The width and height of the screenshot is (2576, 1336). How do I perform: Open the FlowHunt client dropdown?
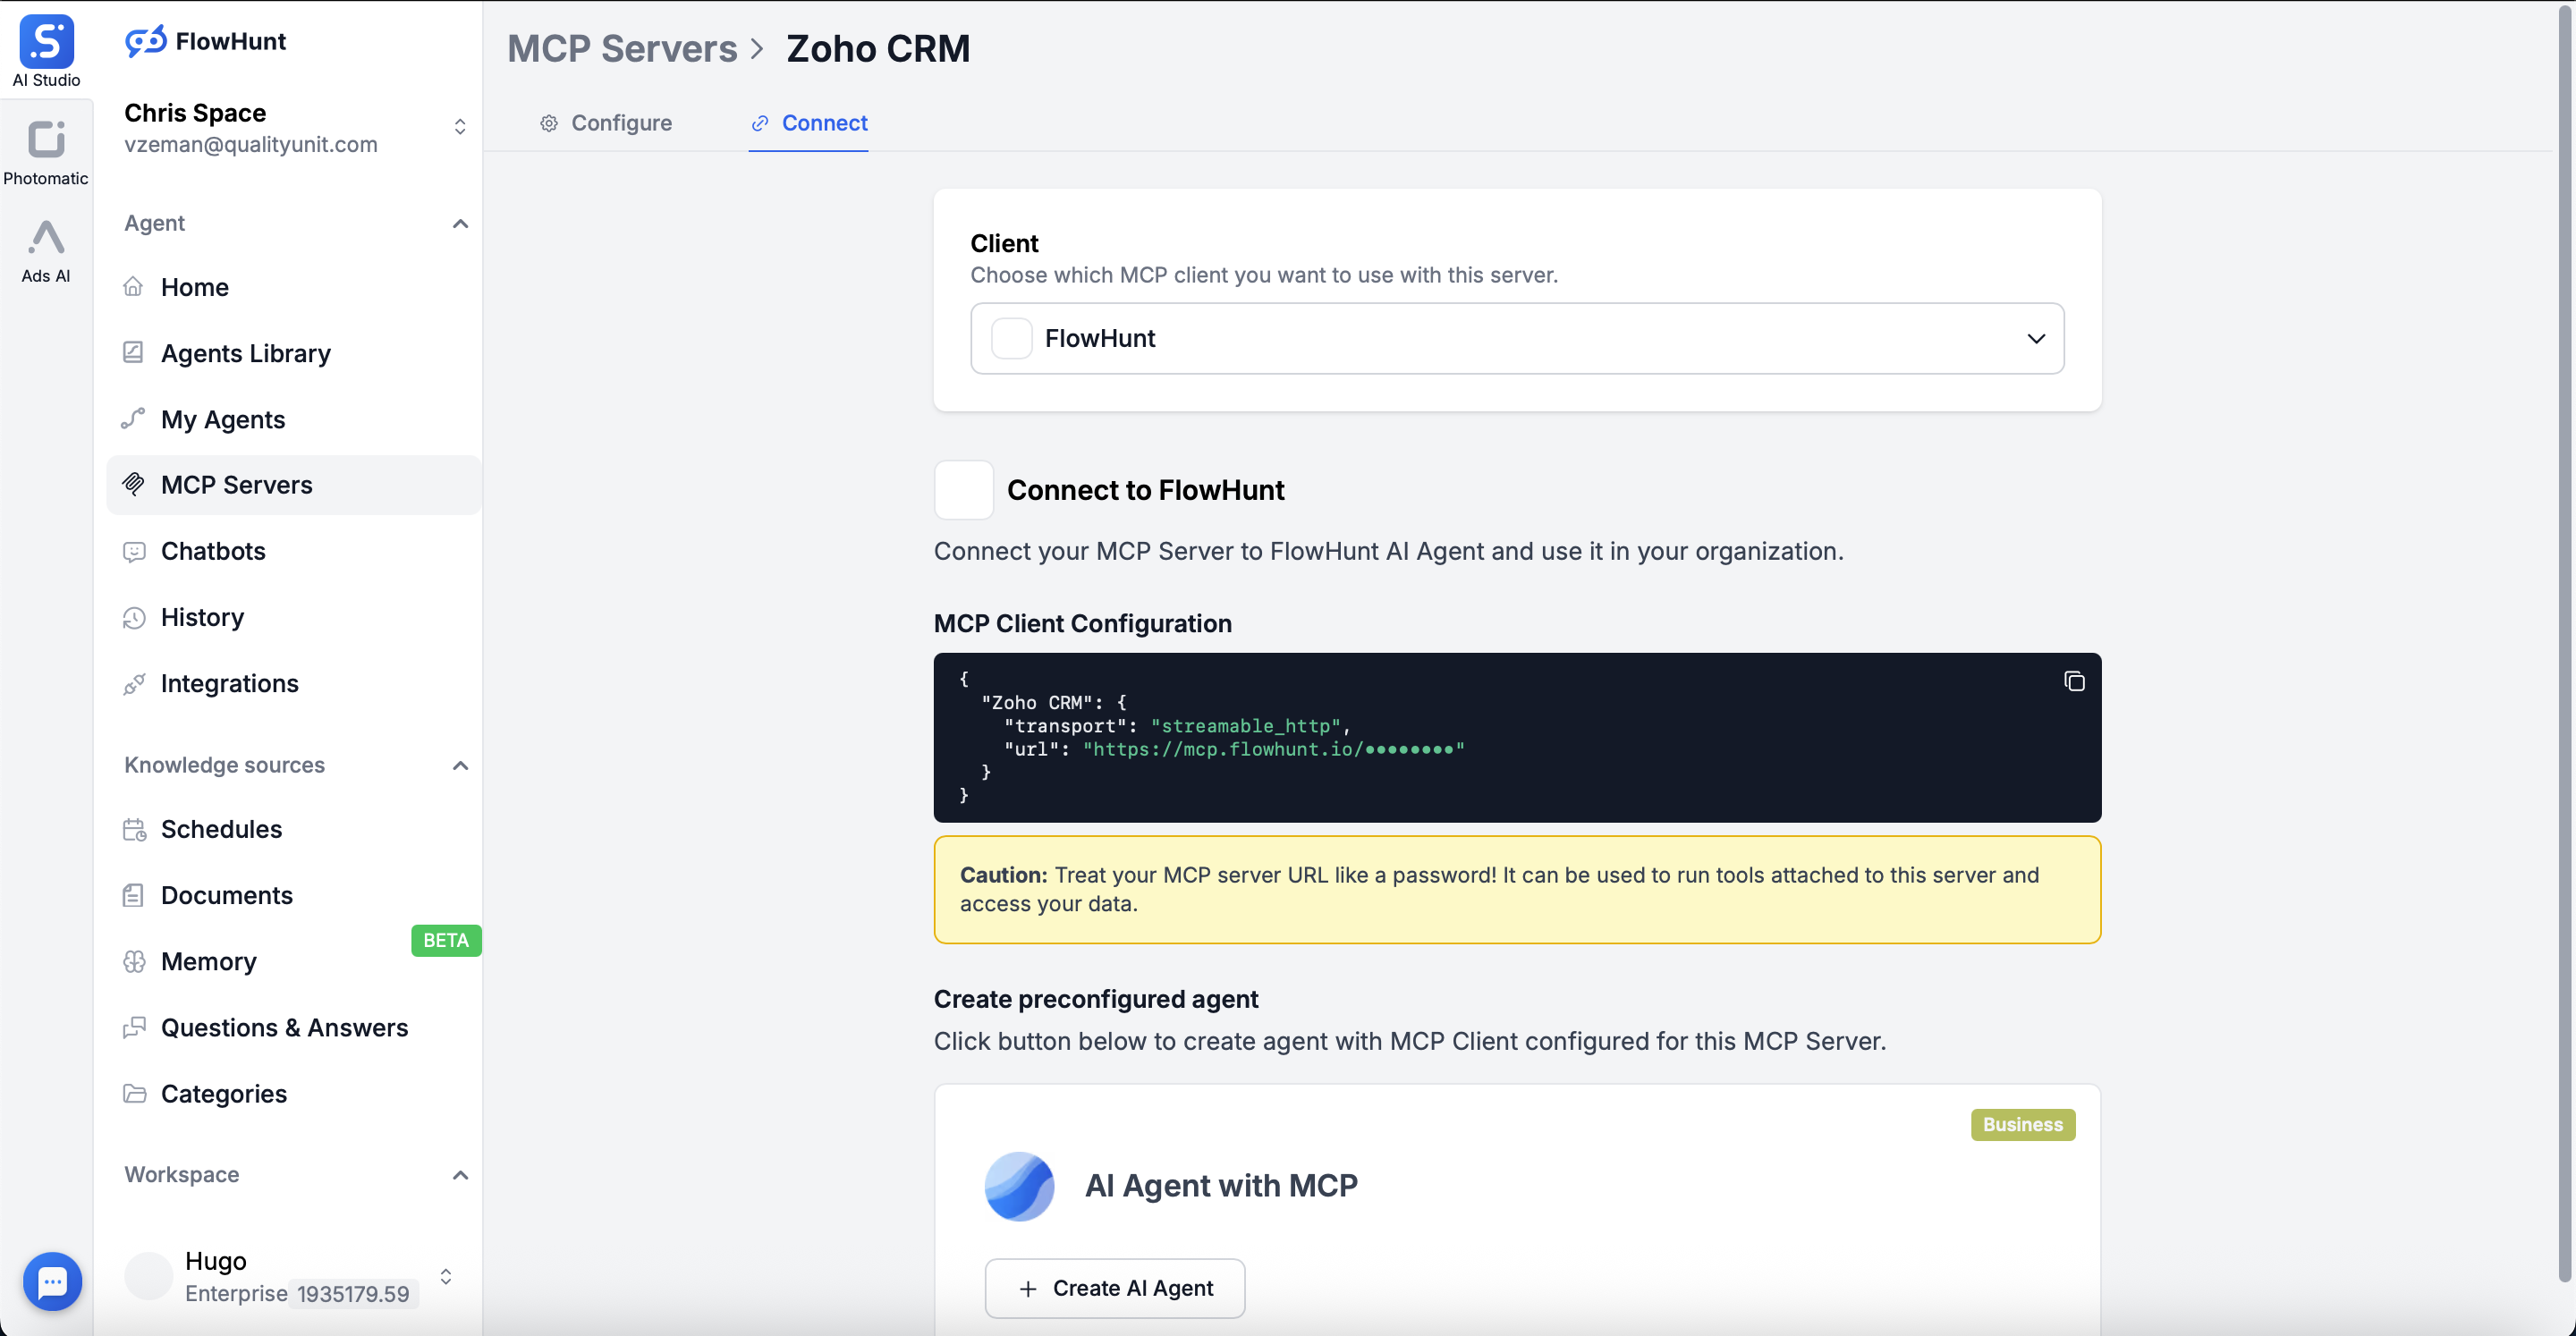click(x=2037, y=338)
